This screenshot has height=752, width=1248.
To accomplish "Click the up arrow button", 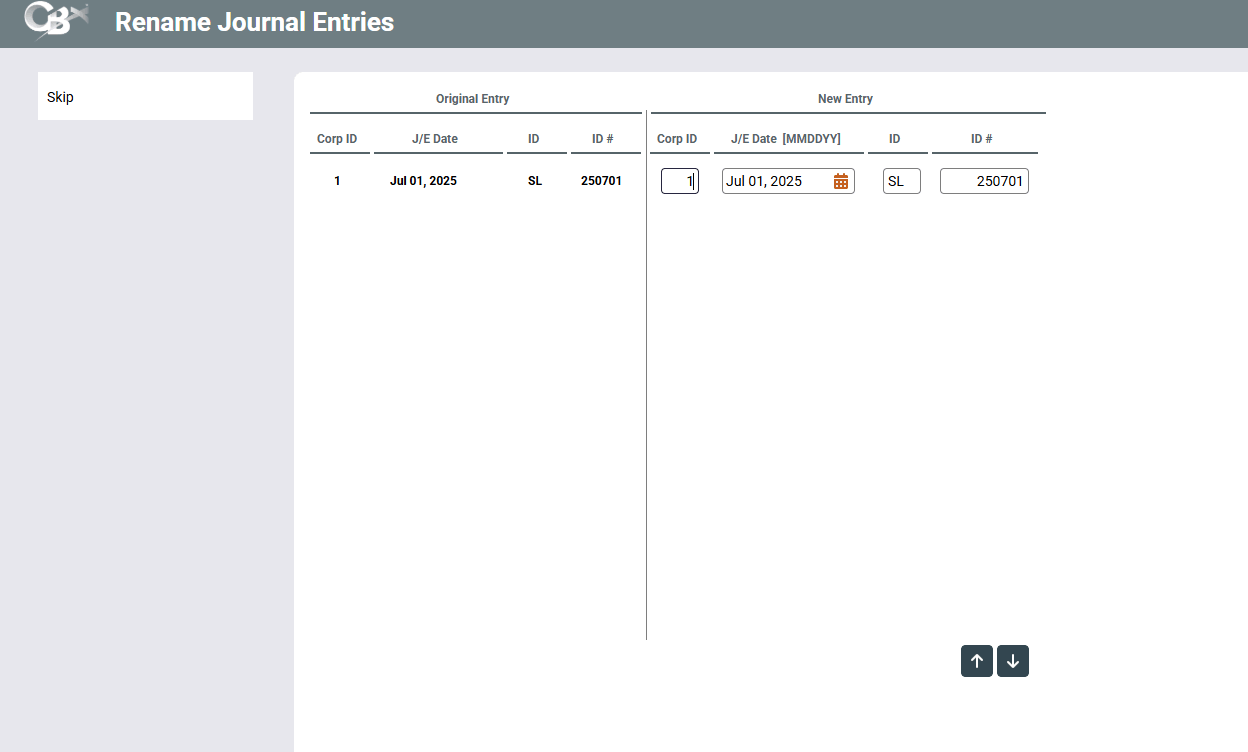I will coord(977,661).
